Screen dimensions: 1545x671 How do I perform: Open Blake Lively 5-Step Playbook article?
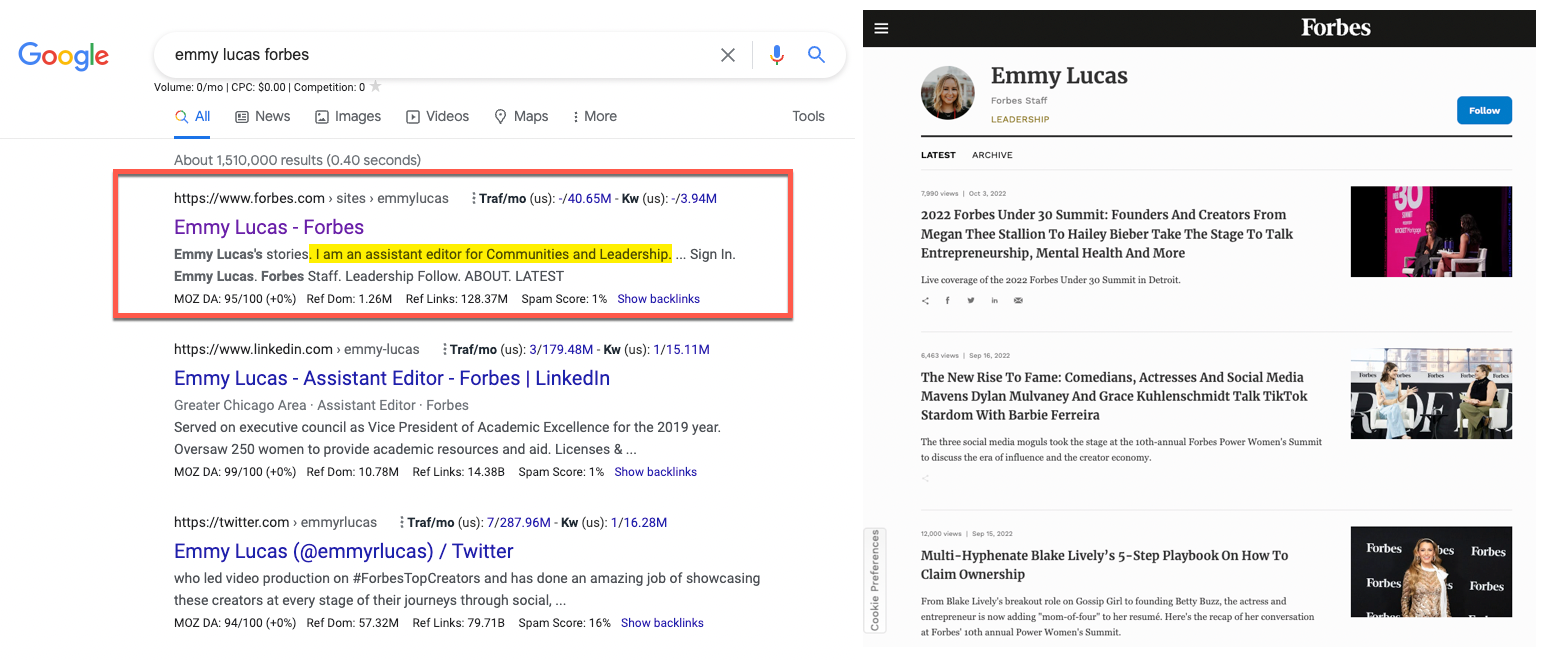pos(1104,565)
